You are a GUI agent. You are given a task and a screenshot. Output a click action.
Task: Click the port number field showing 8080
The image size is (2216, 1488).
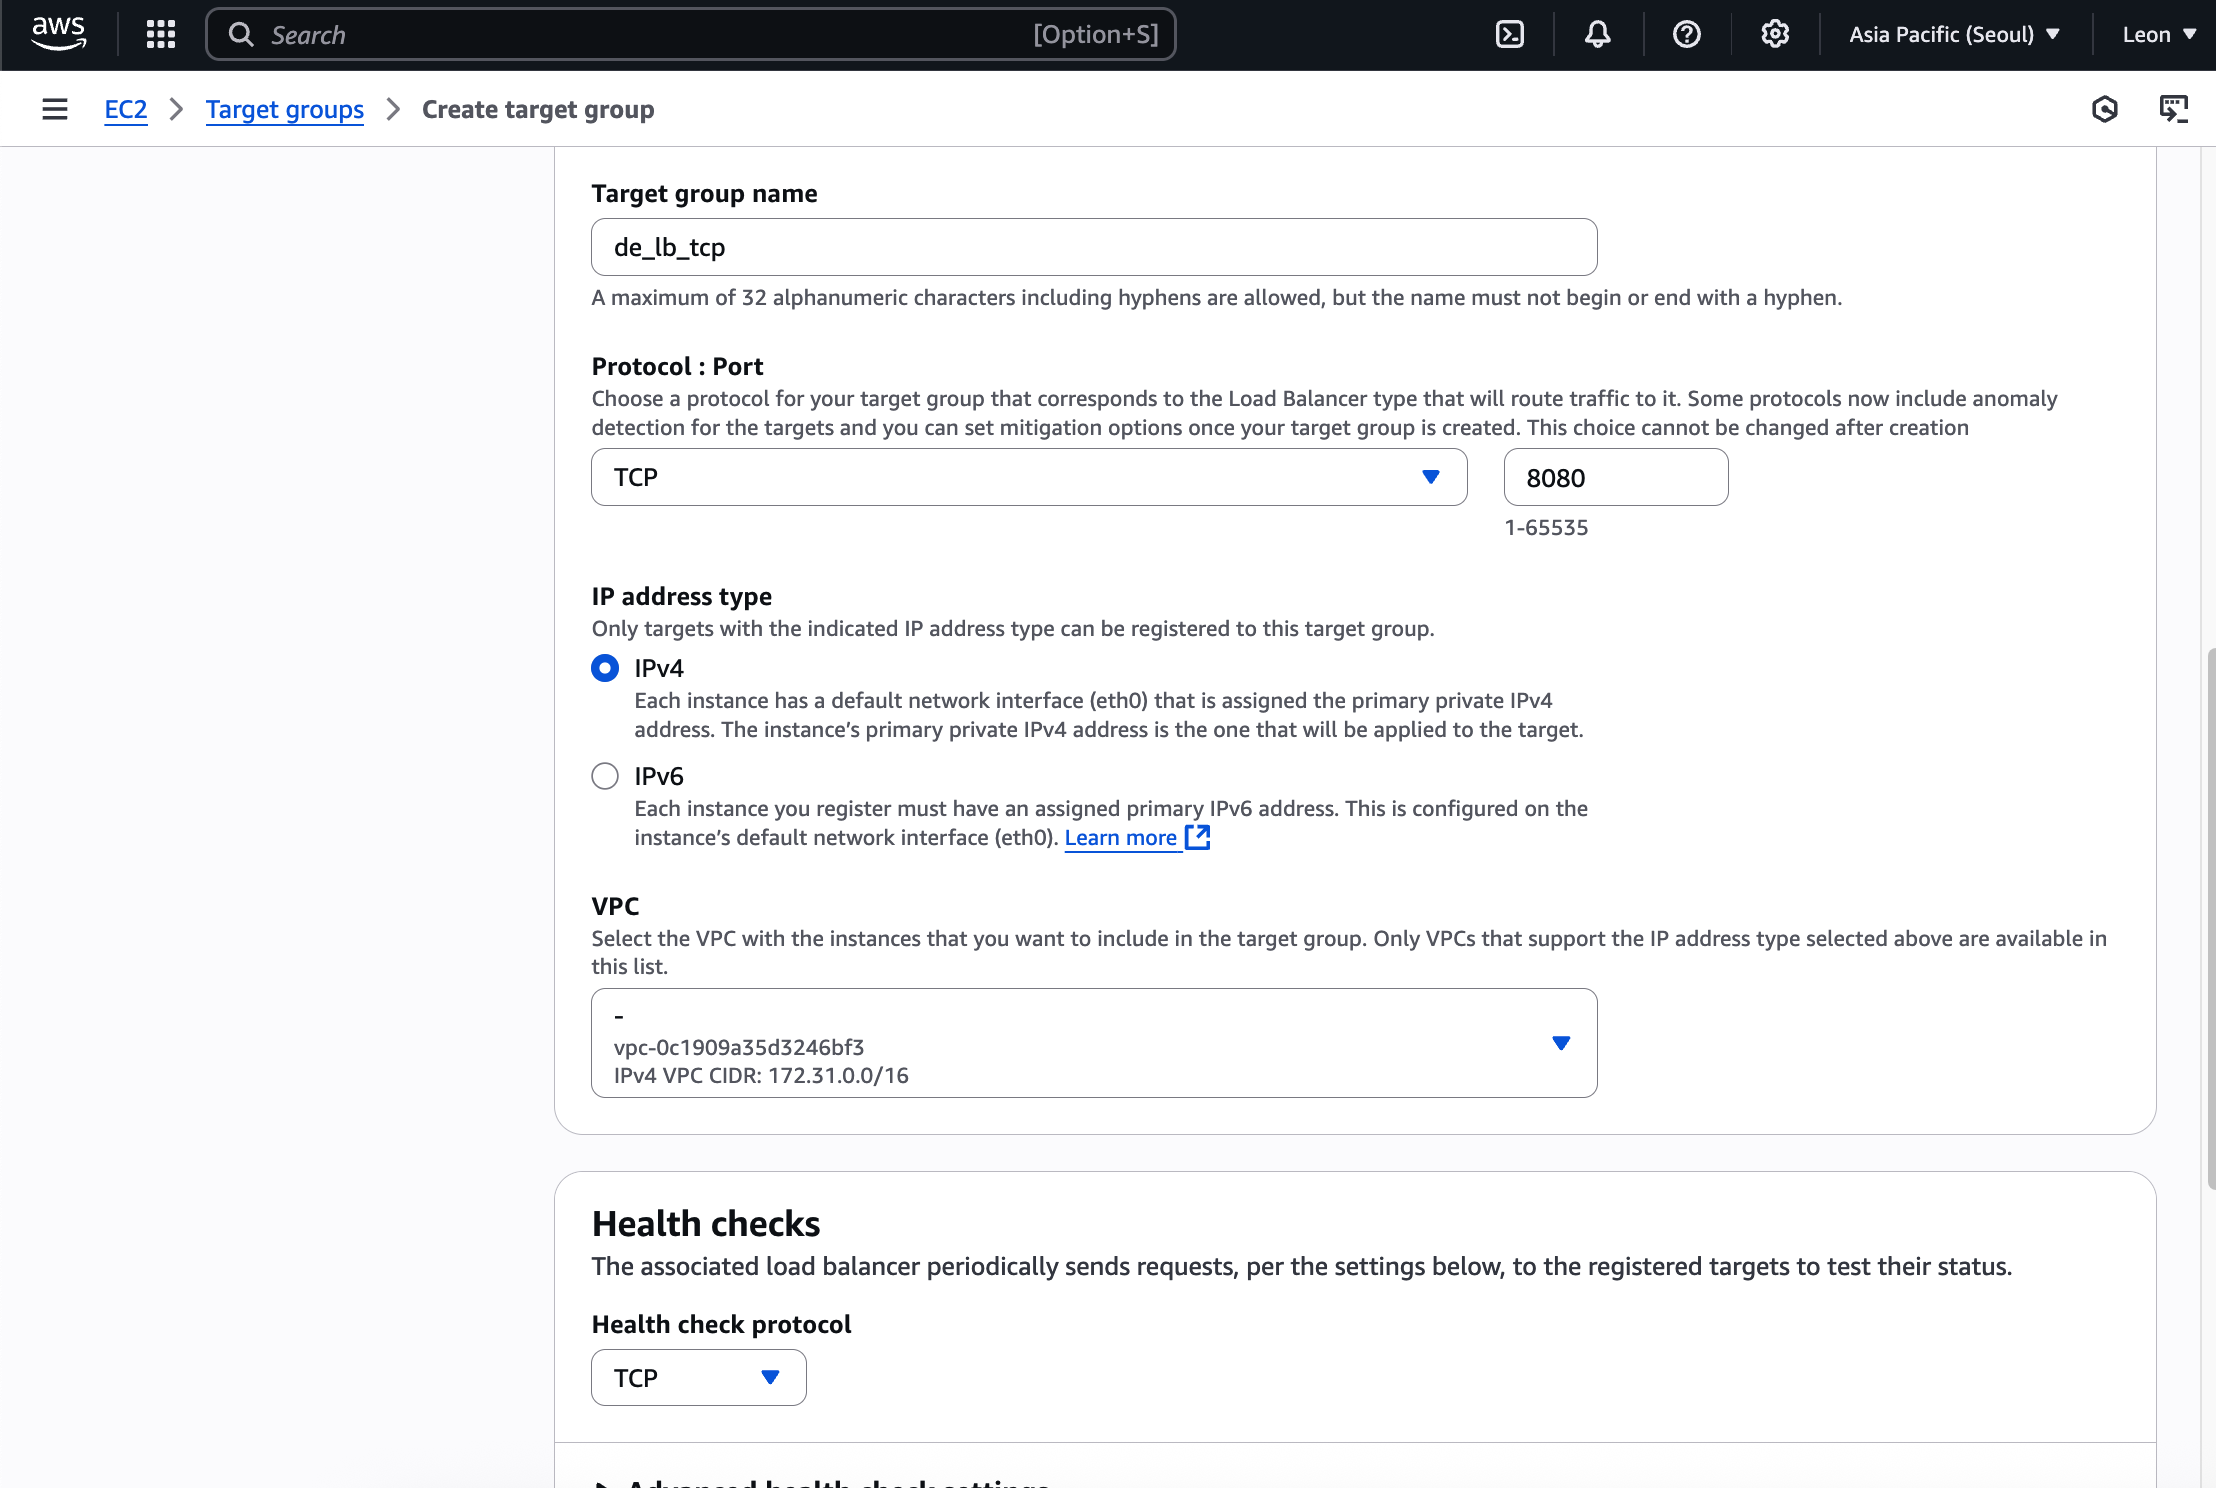click(x=1614, y=477)
